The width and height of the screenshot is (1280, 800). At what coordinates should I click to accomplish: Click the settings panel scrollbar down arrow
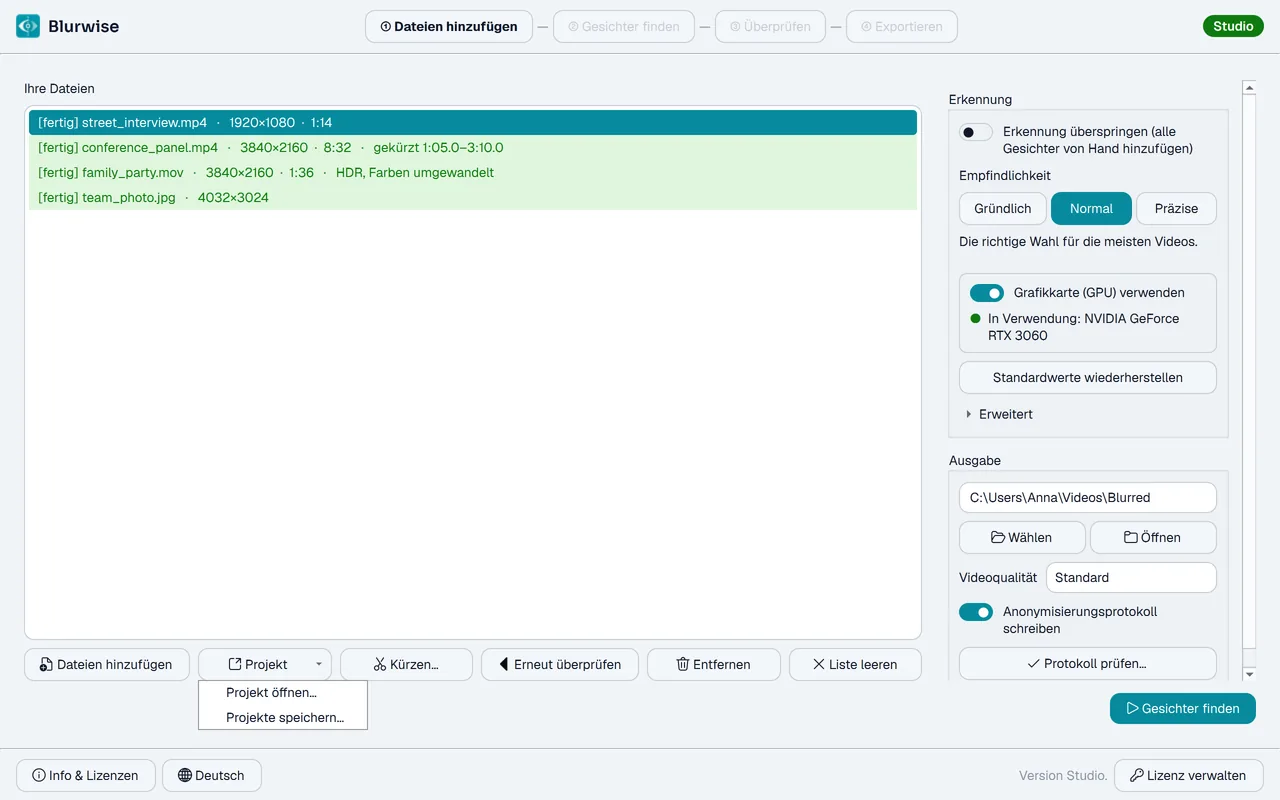coord(1249,675)
